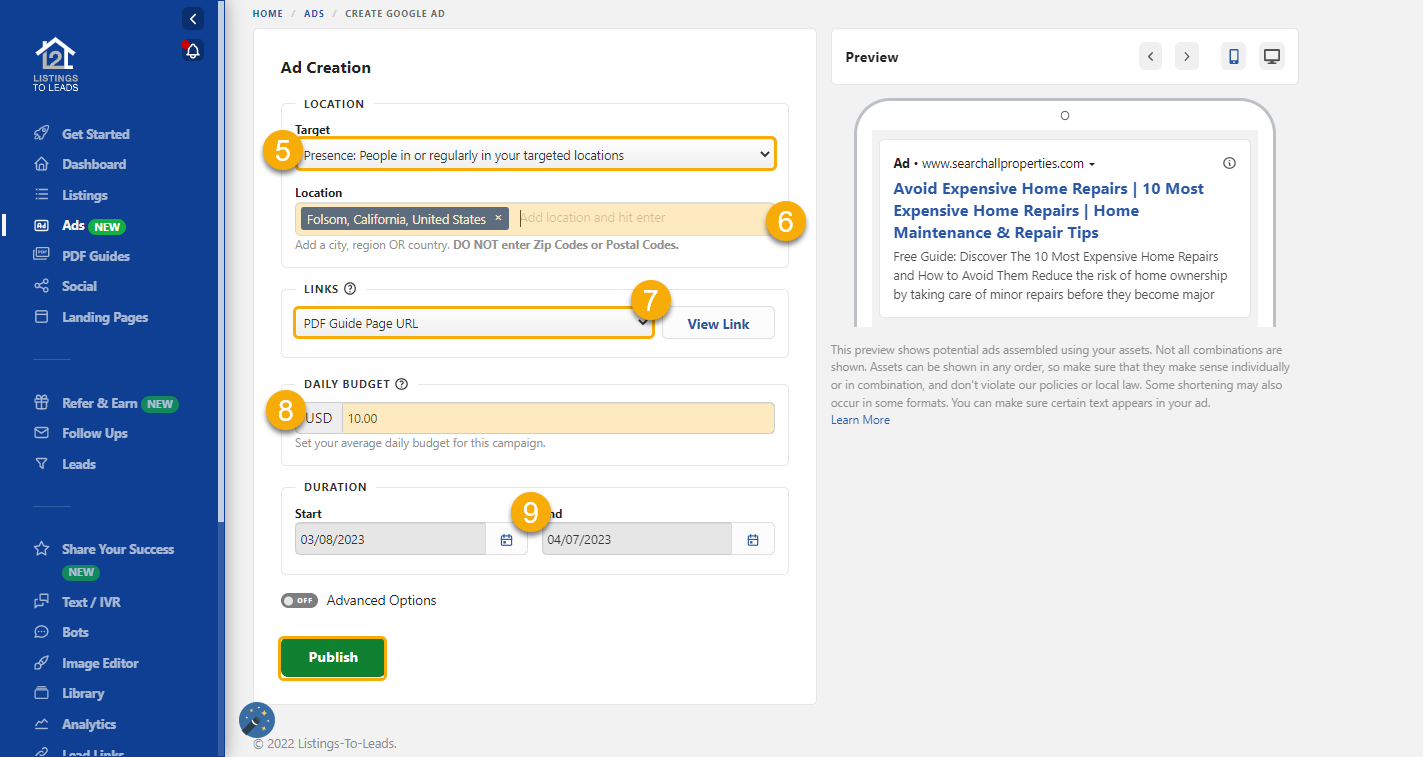Screen dimensions: 1423x757
Task: Switch to mobile preview view
Action: click(x=1232, y=56)
